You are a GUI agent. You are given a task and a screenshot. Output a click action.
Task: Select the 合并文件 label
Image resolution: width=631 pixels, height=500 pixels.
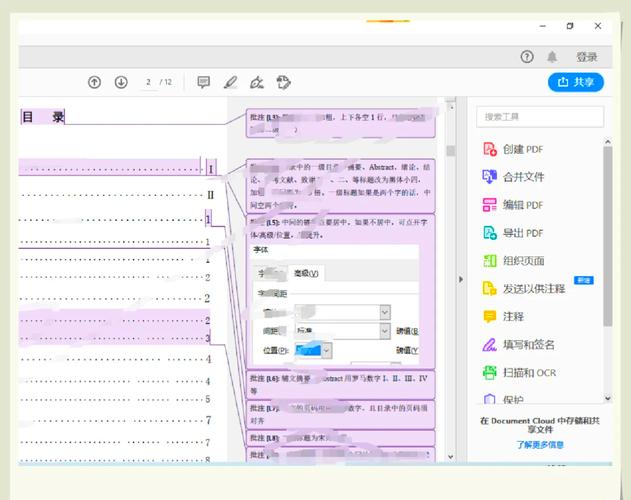pos(523,177)
